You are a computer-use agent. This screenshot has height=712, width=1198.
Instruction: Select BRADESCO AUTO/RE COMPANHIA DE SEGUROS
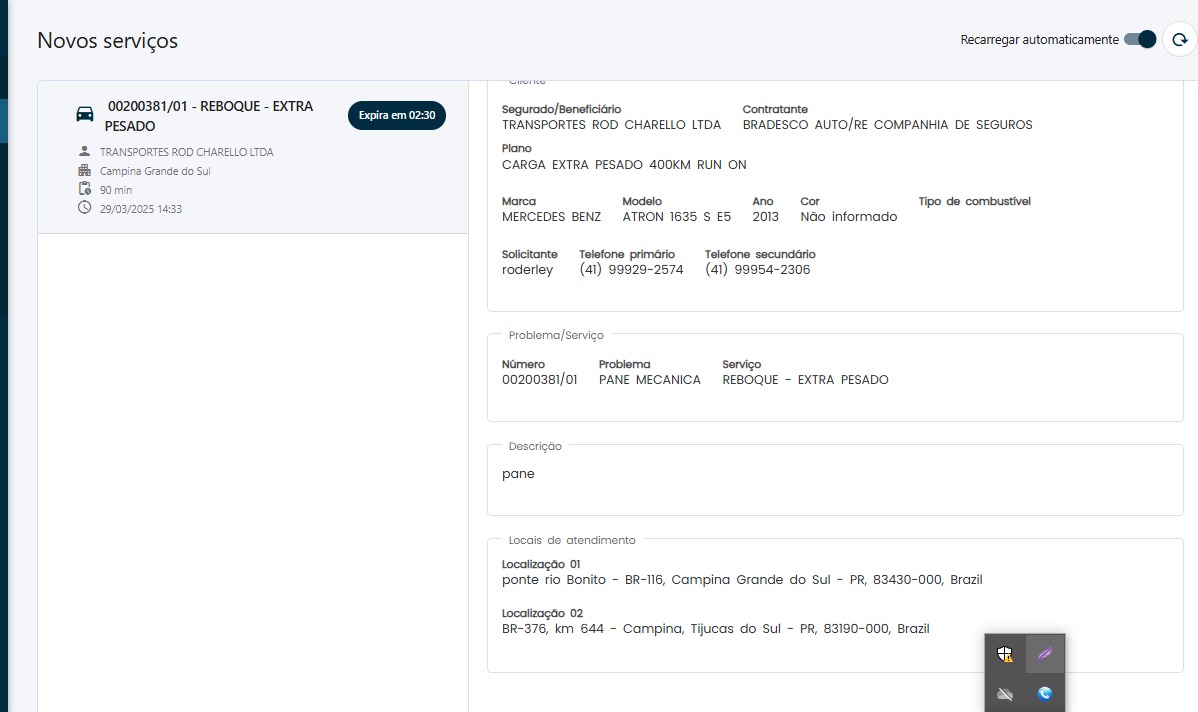[887, 125]
